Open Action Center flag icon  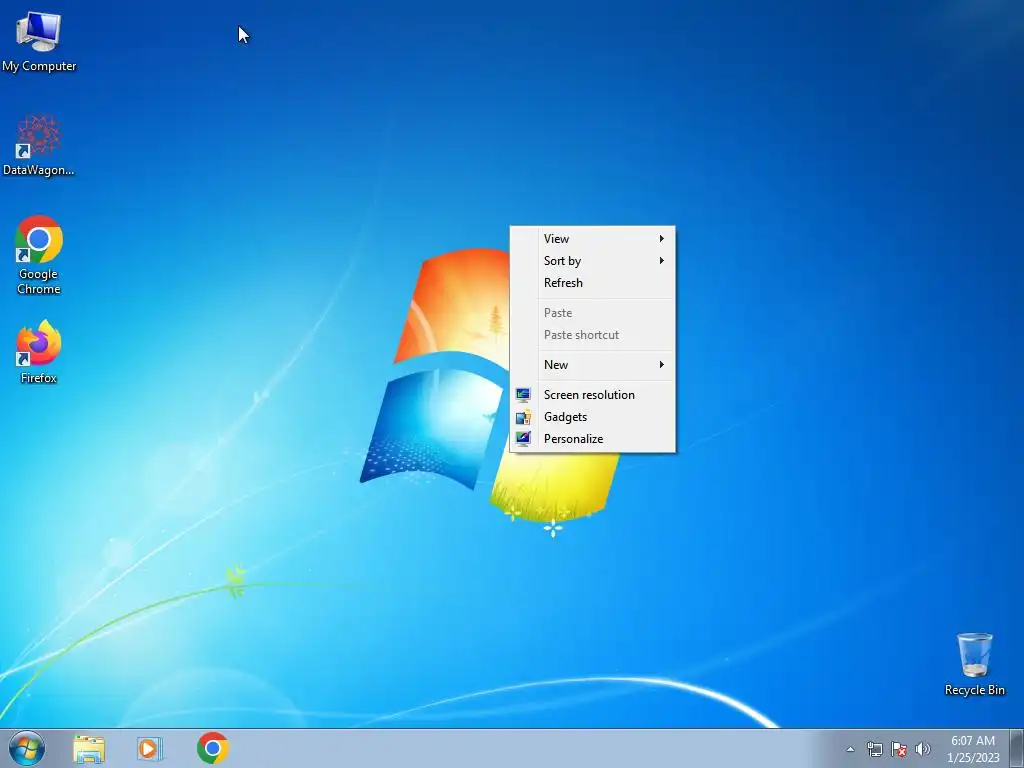(x=899, y=749)
